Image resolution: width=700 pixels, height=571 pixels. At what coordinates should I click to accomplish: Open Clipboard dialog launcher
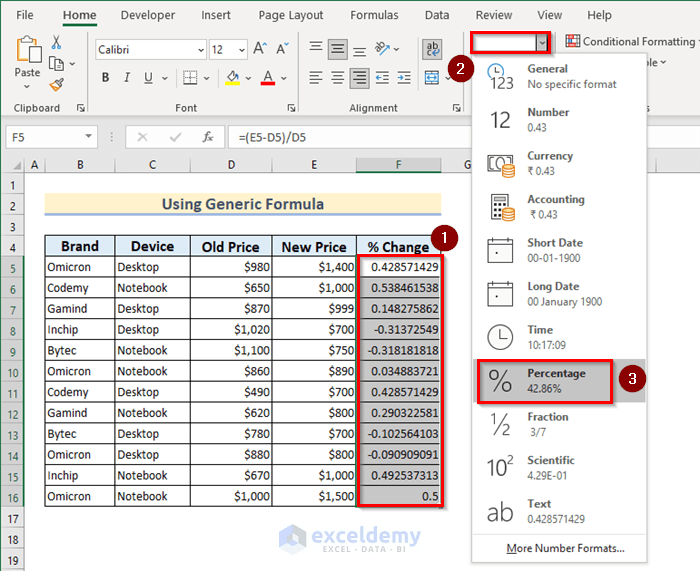tap(81, 108)
